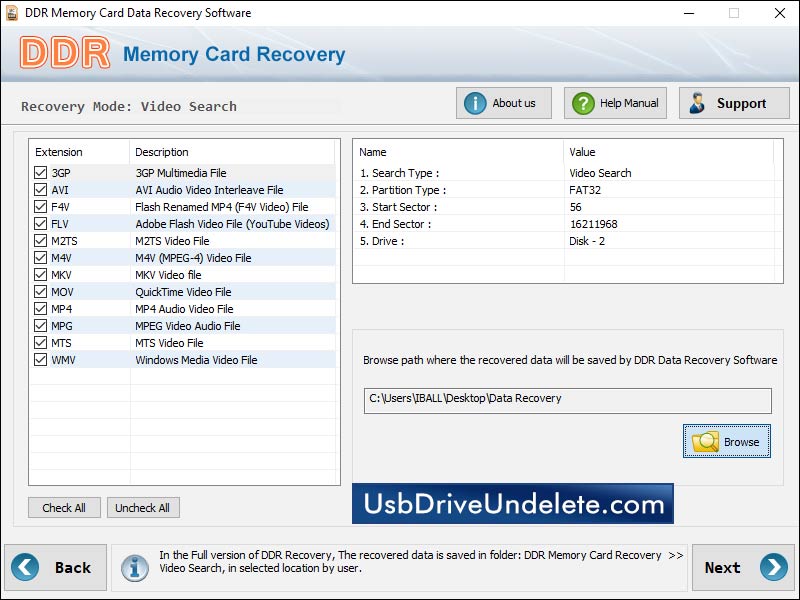
Task: Select 'MKV Video file' description
Action: [x=168, y=275]
